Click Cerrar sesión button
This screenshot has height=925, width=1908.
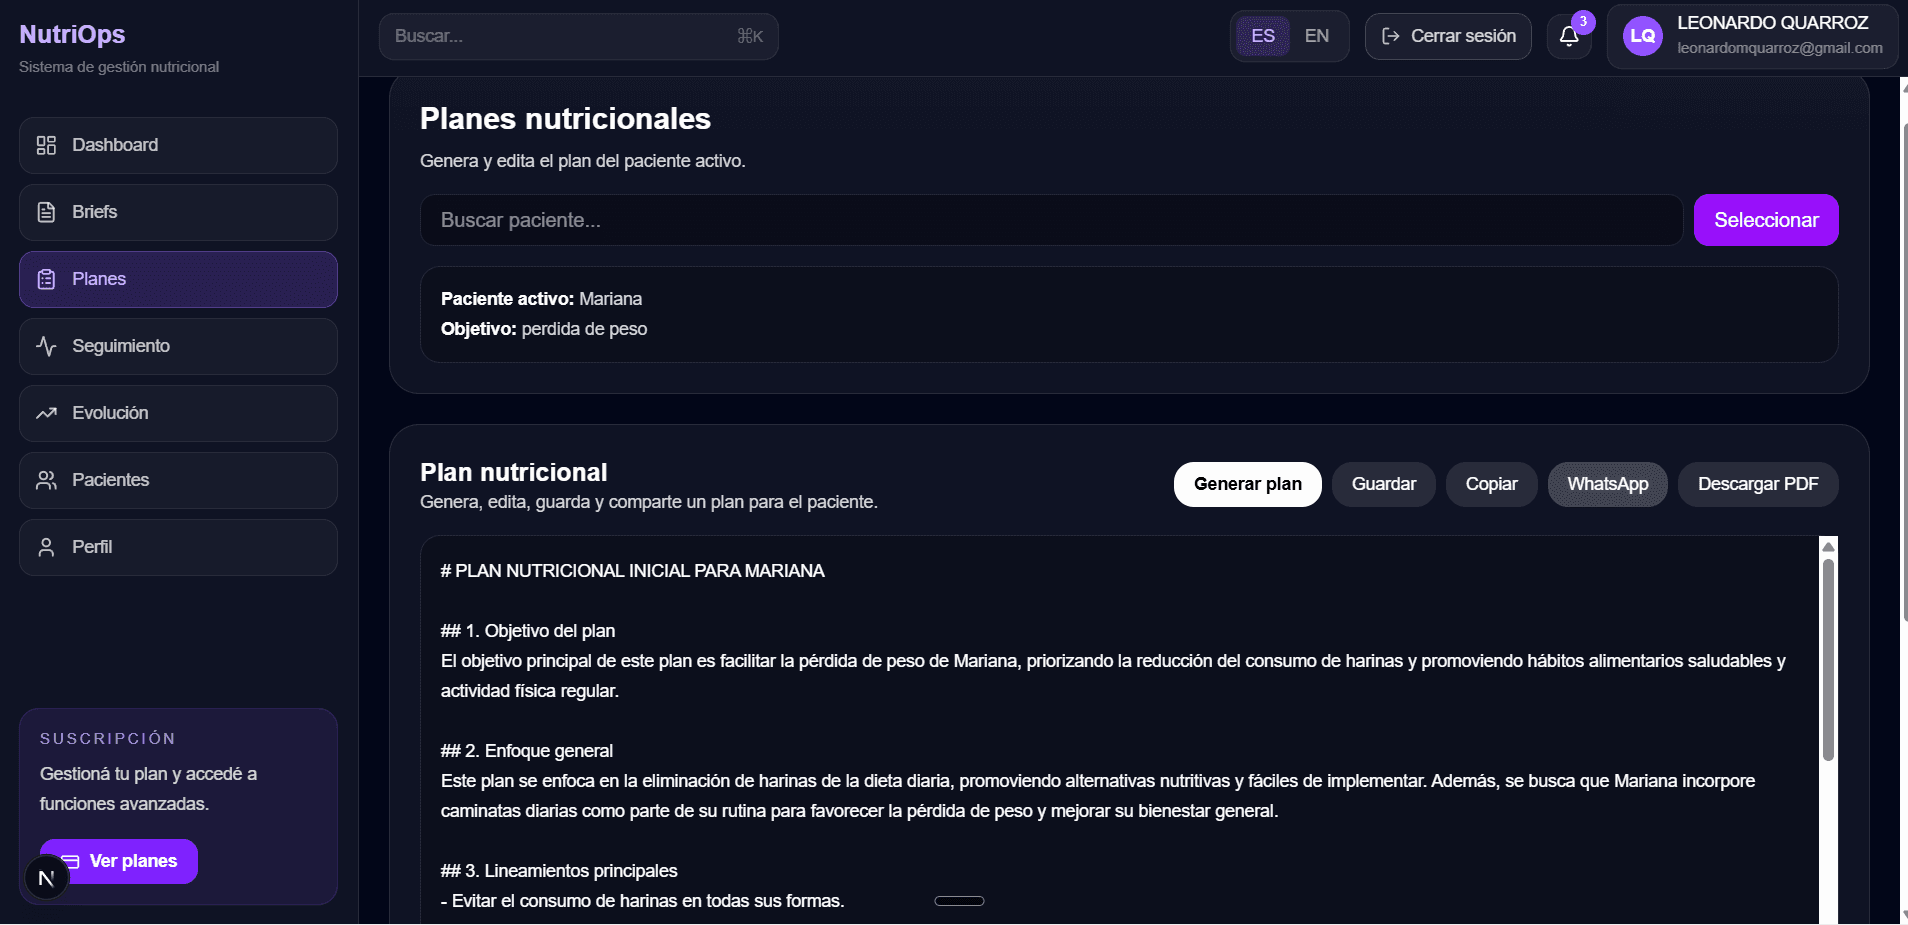click(1448, 36)
